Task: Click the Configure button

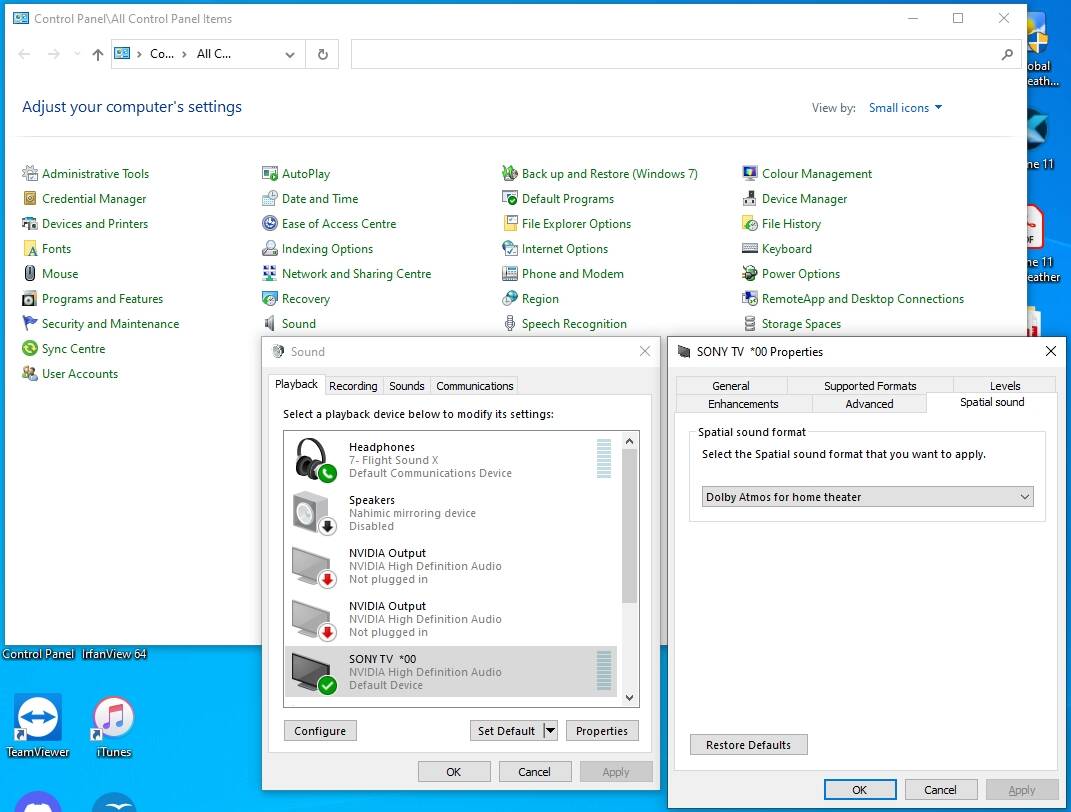Action: pos(320,731)
